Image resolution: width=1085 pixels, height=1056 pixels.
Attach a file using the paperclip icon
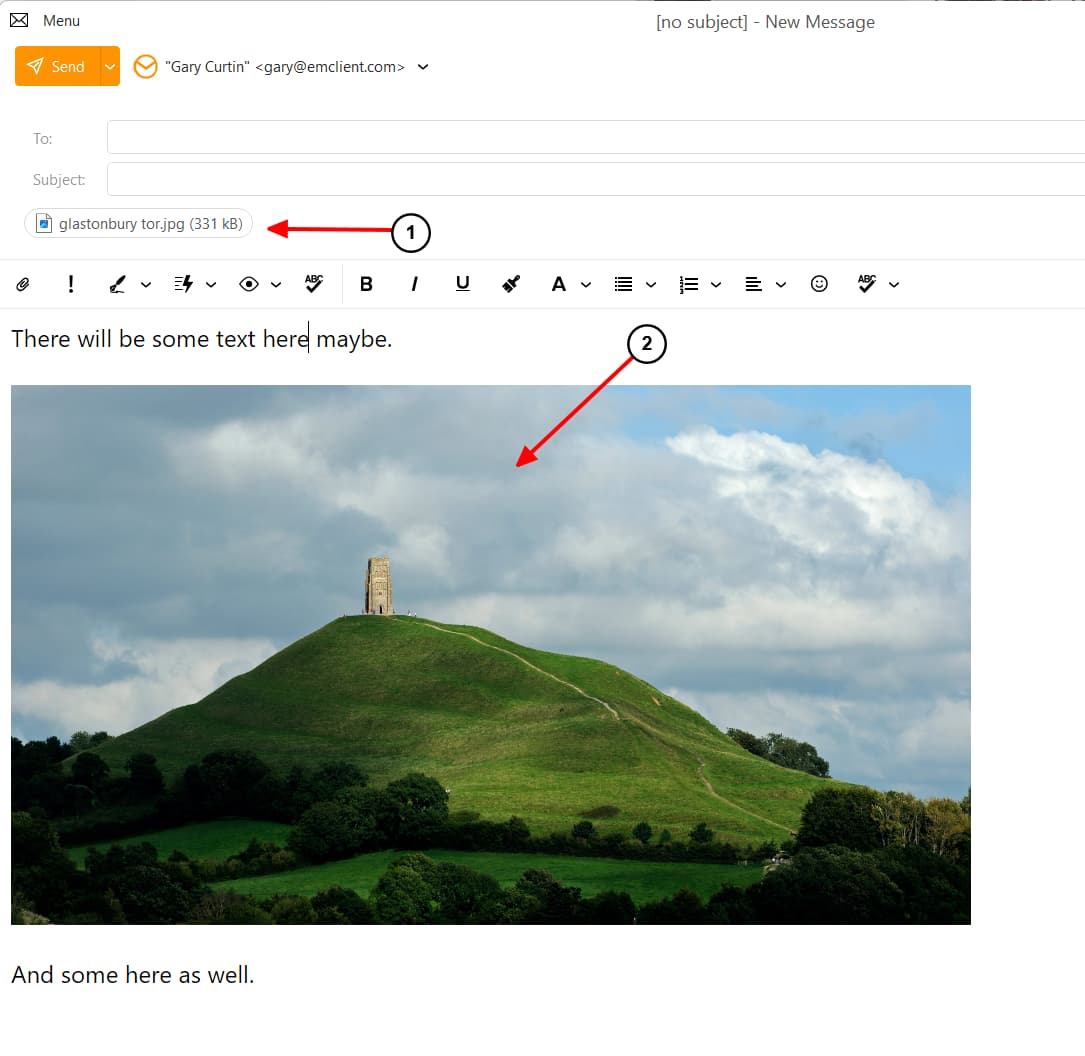[x=22, y=284]
